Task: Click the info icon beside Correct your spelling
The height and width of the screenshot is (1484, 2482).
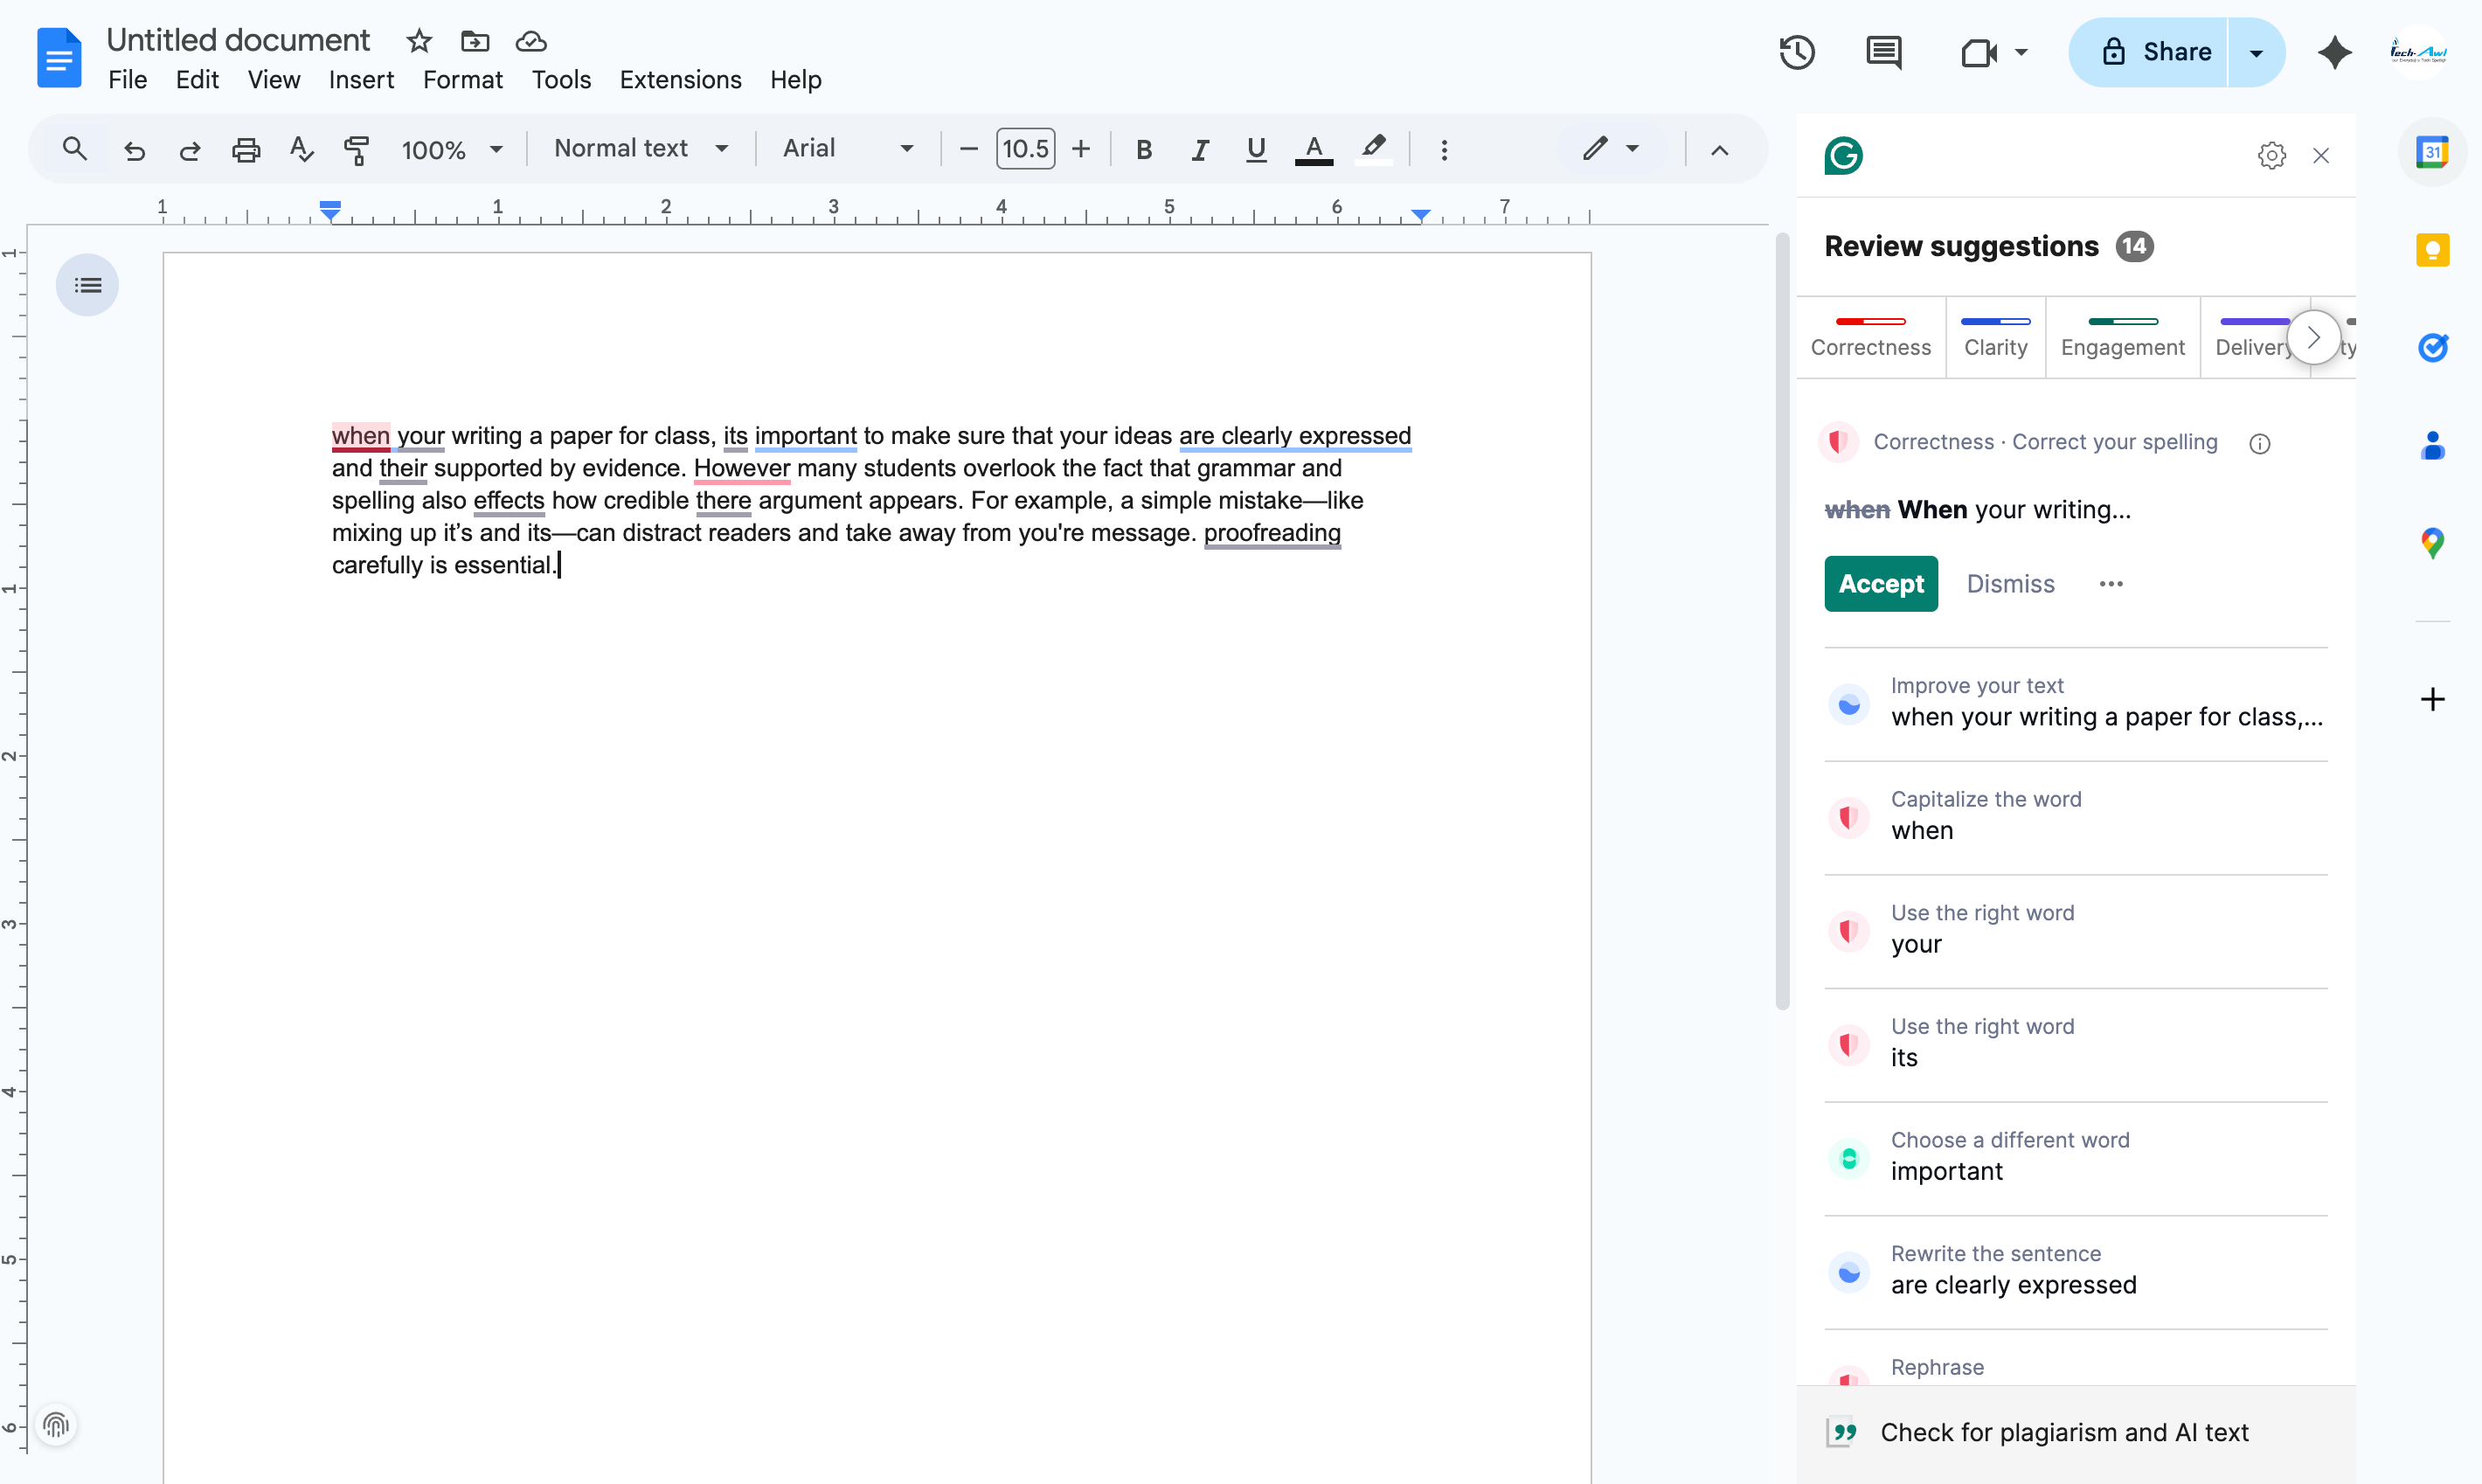Action: 2259,443
